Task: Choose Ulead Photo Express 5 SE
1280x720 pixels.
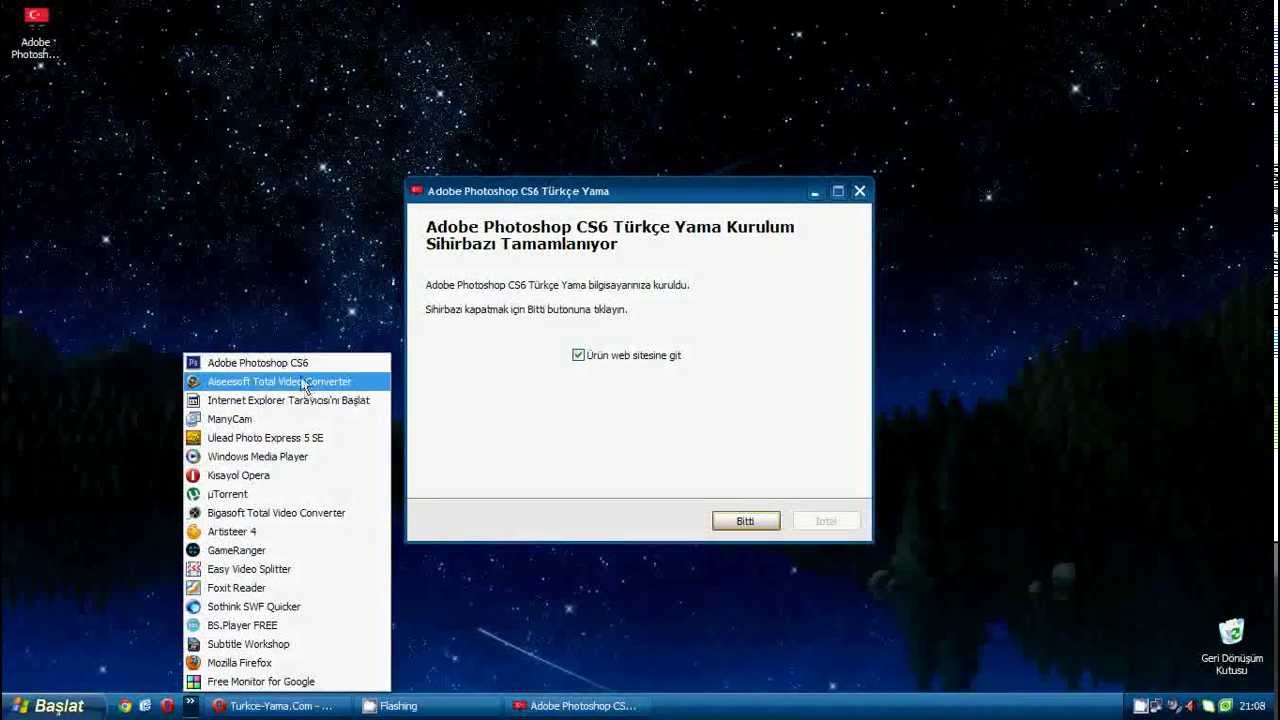Action: [x=287, y=438]
